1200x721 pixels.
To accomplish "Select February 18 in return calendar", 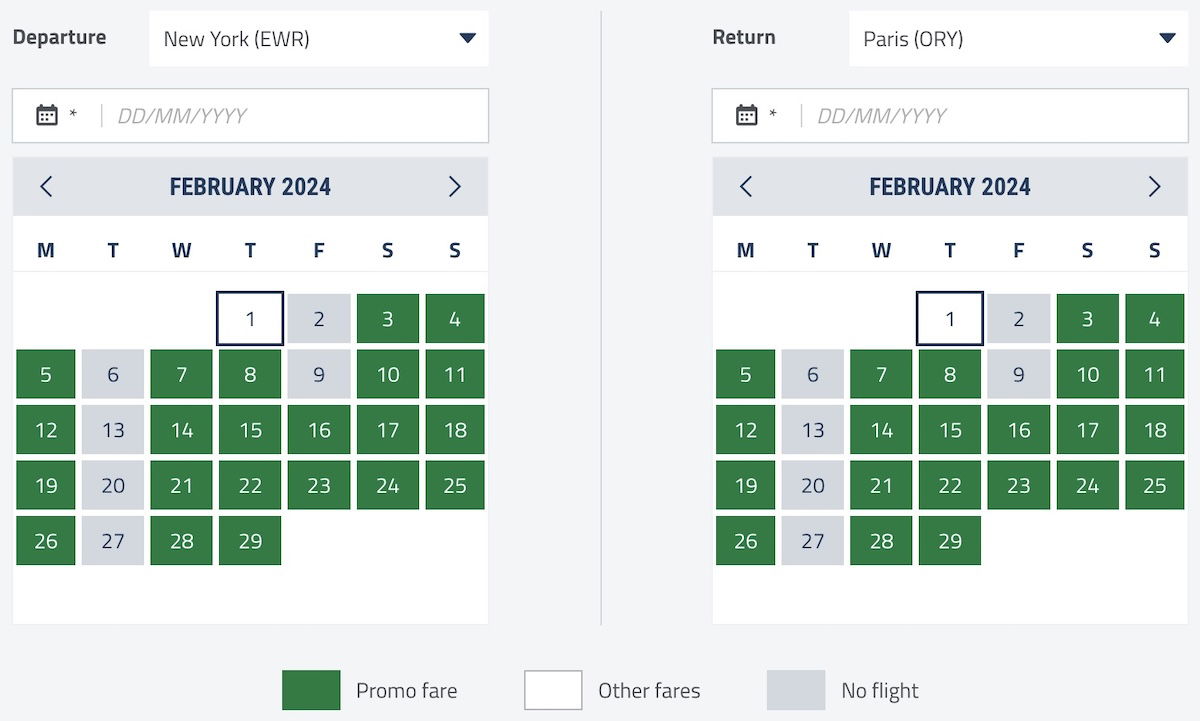I will (1155, 430).
